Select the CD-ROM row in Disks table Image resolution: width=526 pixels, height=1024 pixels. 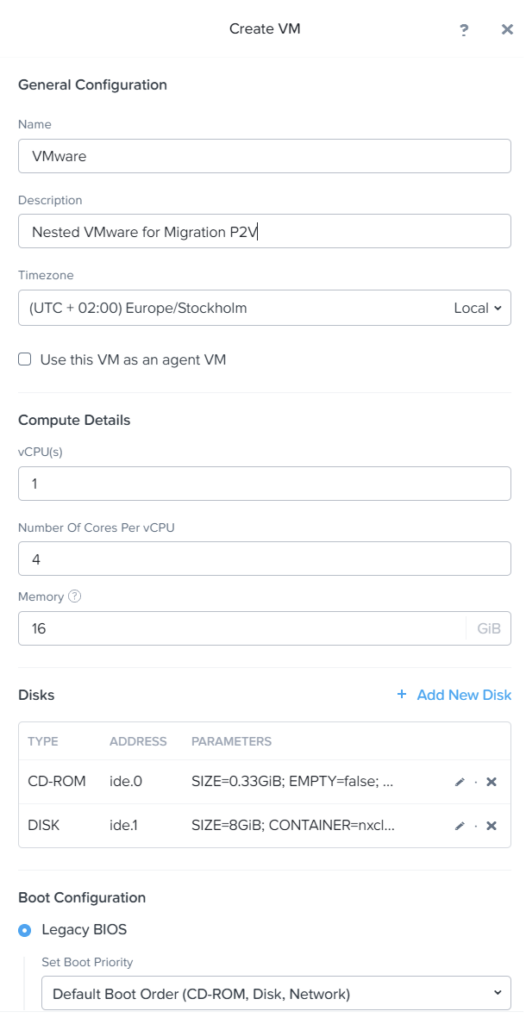pos(265,782)
